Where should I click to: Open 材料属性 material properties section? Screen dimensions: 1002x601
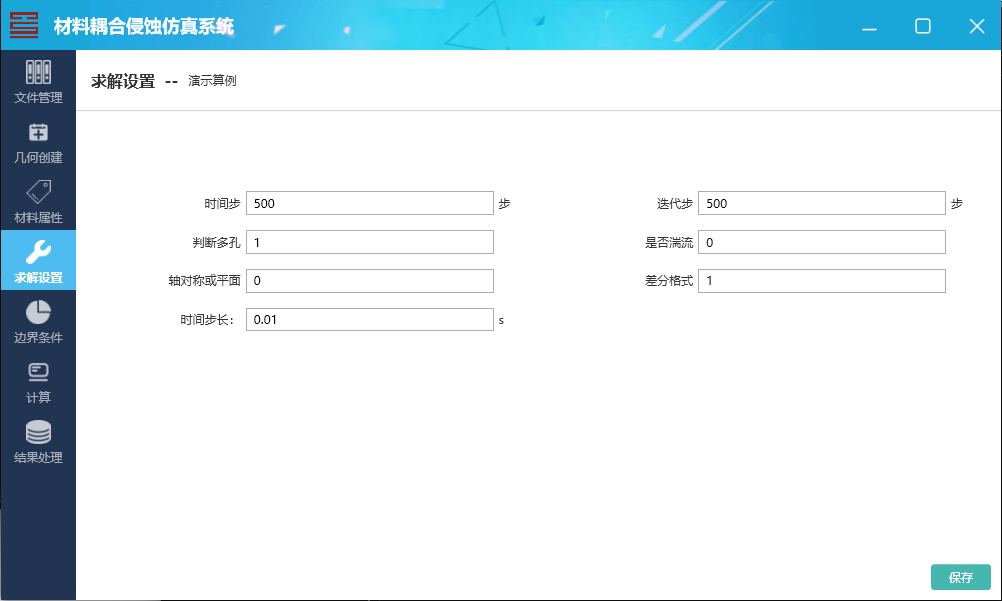pyautogui.click(x=38, y=200)
